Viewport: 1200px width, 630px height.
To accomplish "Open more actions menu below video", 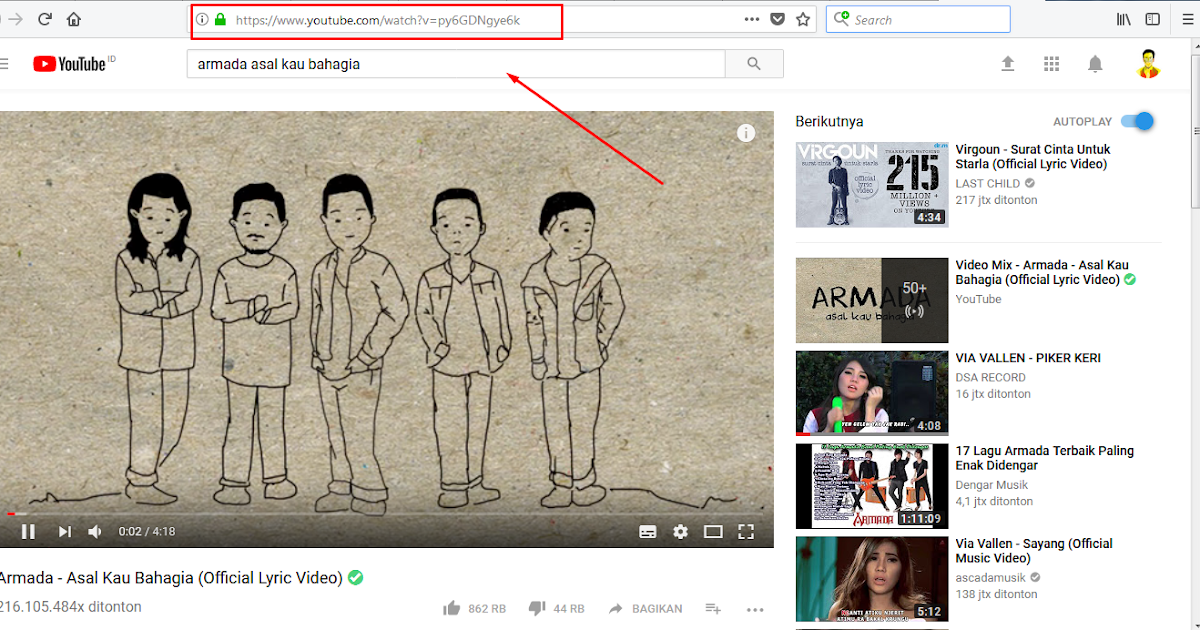I will pos(755,609).
